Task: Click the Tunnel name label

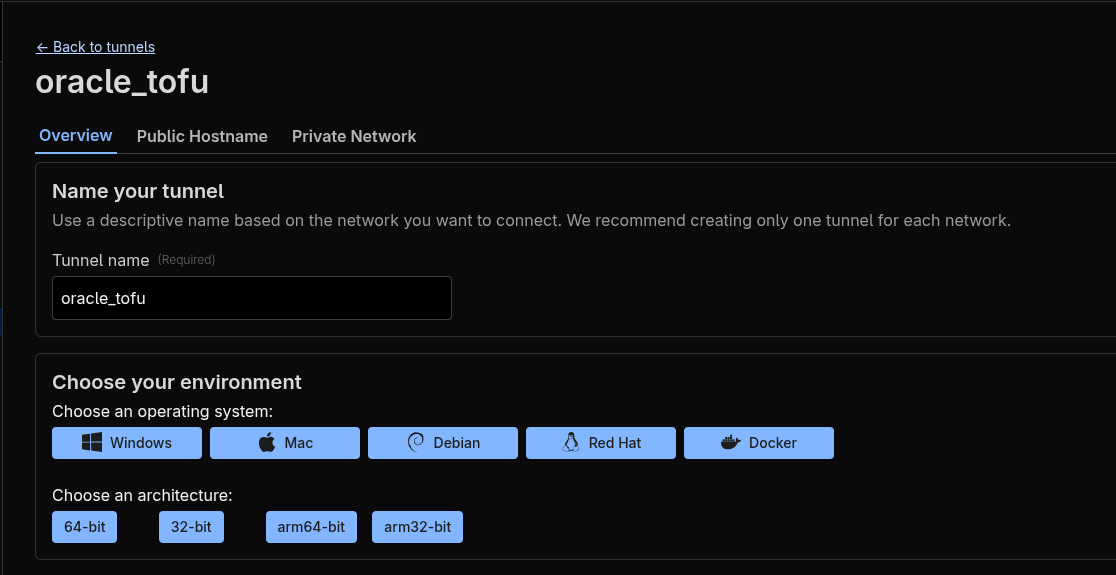Action: click(x=101, y=260)
